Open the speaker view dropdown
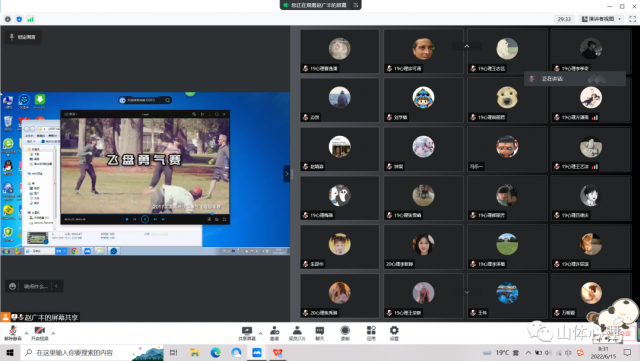 point(602,19)
